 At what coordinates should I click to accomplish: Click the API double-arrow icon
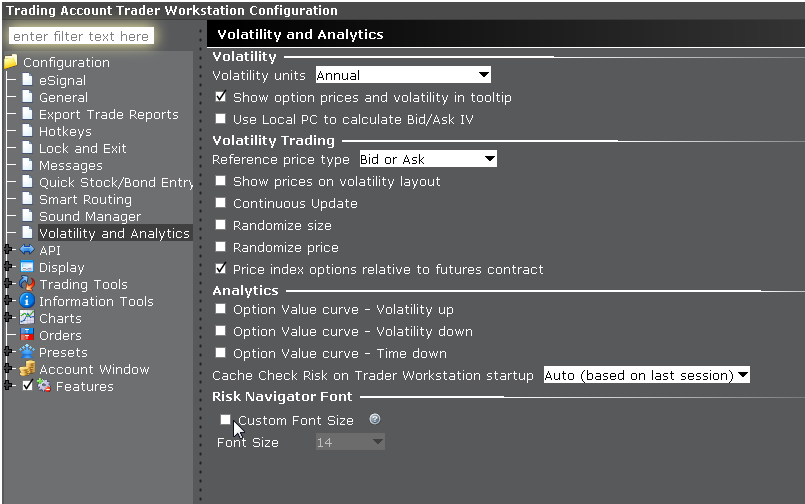point(27,250)
